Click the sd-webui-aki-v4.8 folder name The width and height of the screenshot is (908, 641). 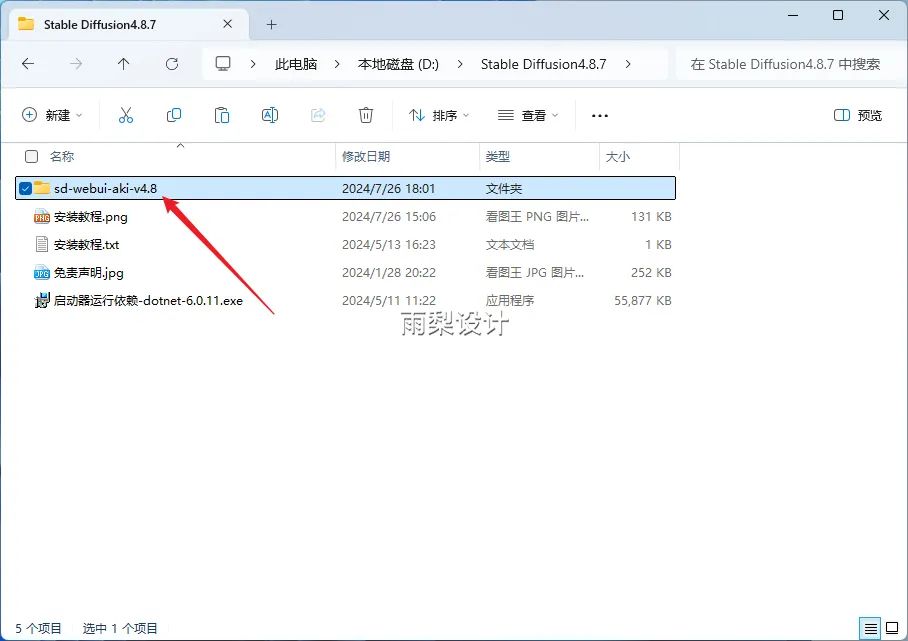tap(105, 188)
